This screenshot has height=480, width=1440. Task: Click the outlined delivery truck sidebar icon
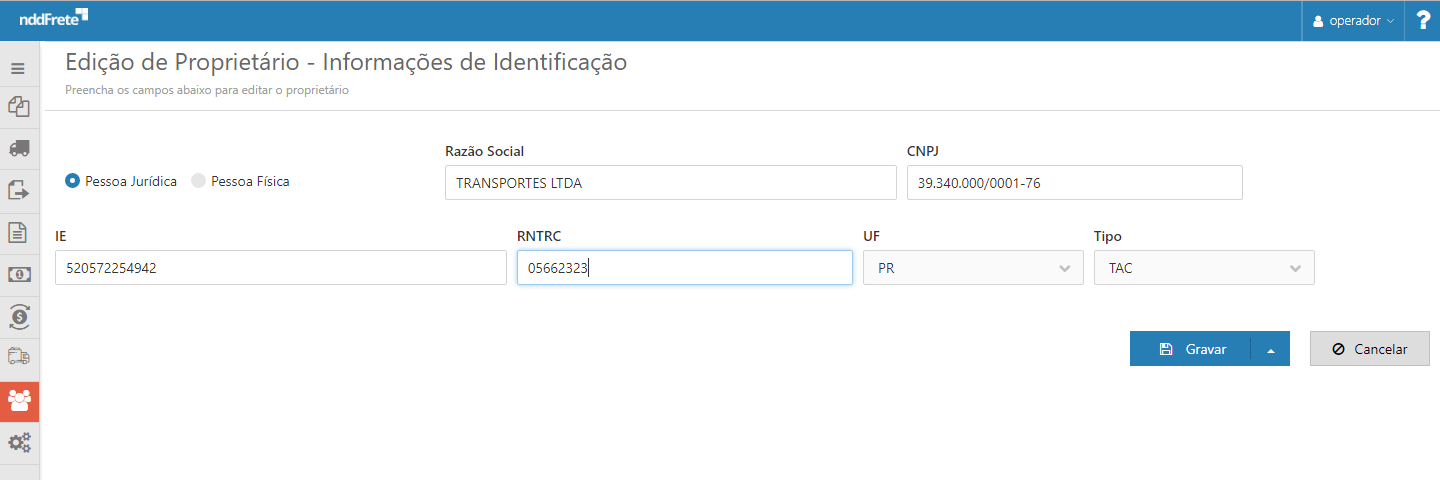(x=18, y=357)
